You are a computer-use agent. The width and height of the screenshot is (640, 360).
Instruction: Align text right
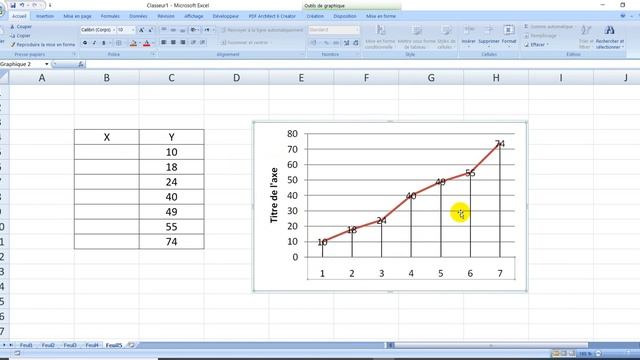(182, 42)
